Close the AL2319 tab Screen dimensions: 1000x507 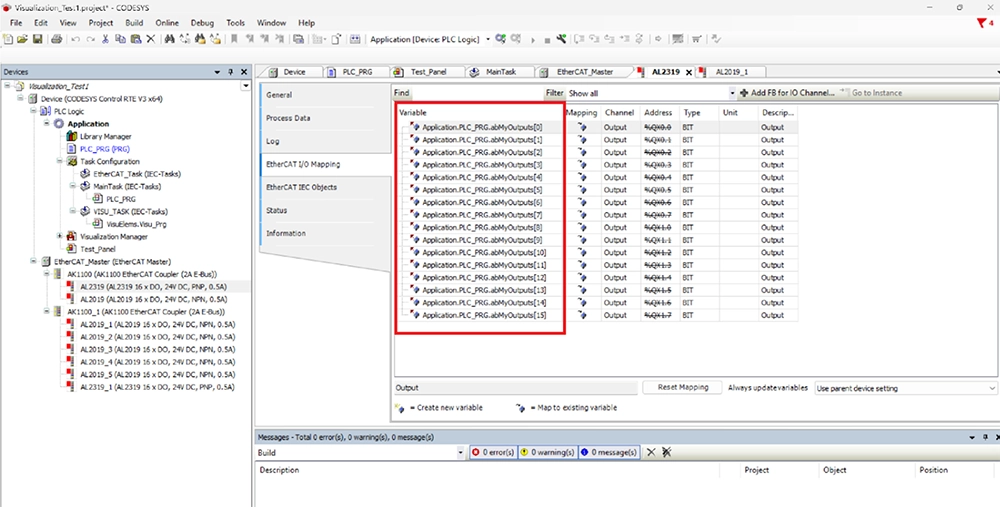689,73
